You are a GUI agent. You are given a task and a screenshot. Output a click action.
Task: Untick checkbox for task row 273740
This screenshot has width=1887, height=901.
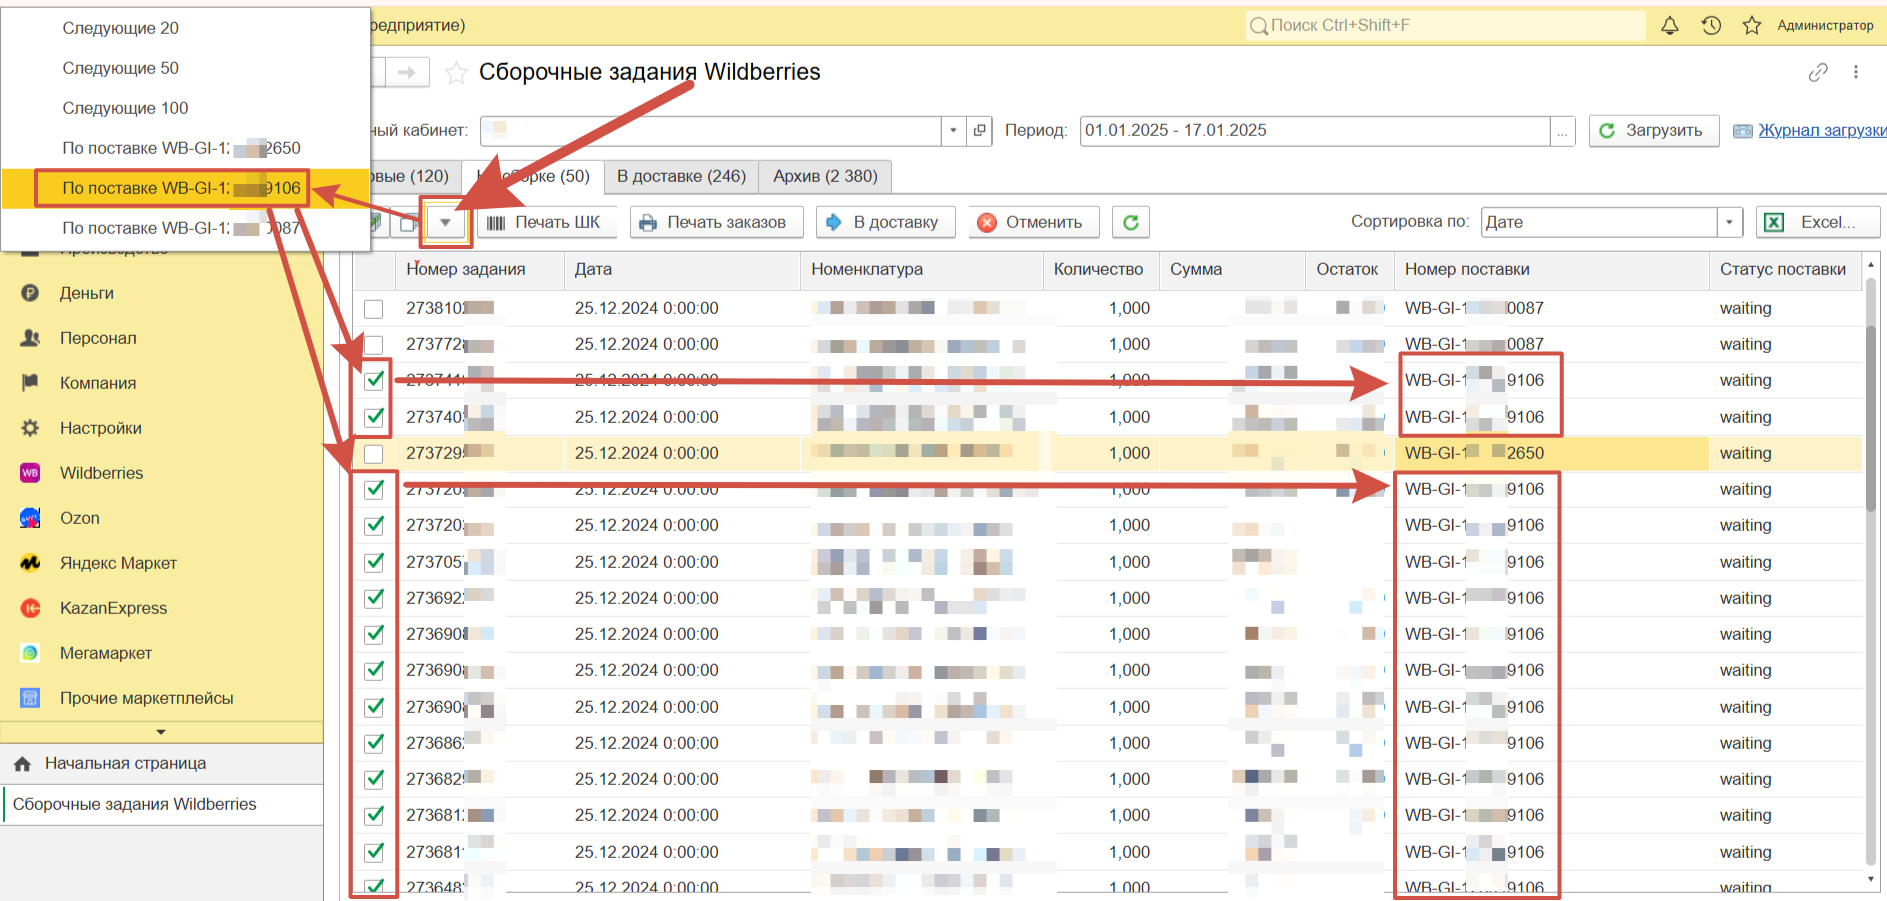click(x=374, y=417)
